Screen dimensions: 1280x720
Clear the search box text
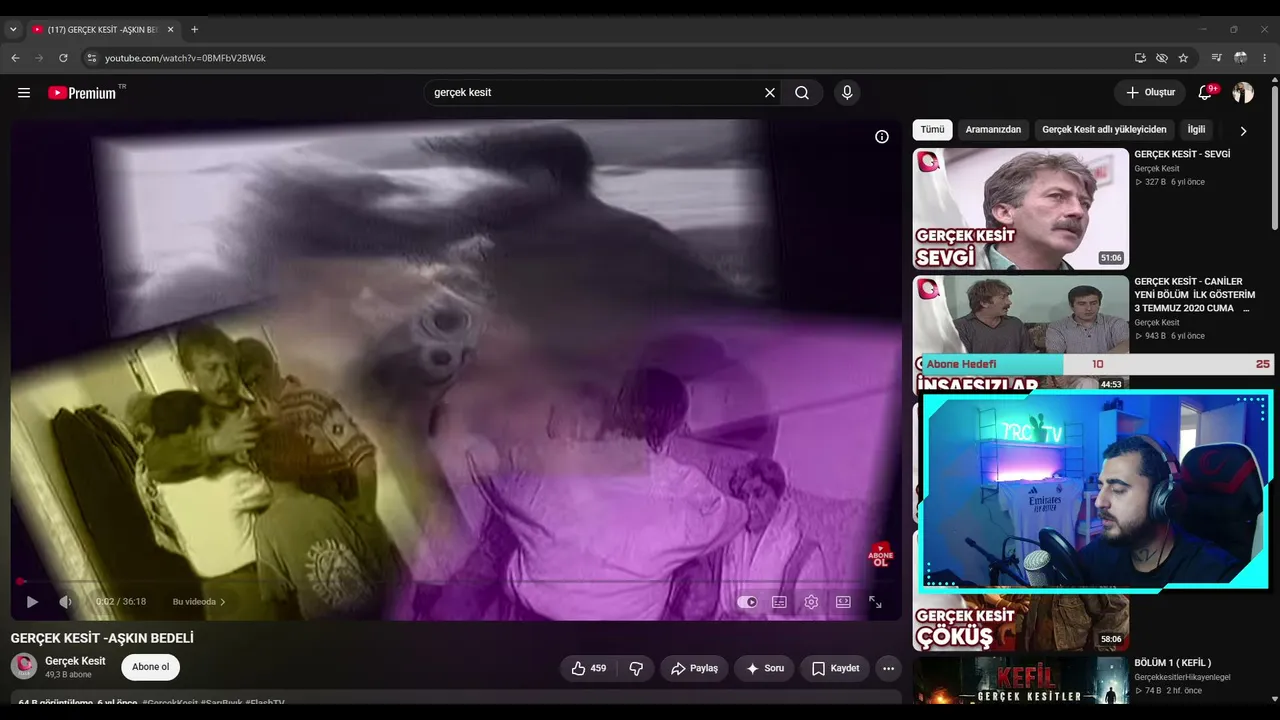click(770, 93)
